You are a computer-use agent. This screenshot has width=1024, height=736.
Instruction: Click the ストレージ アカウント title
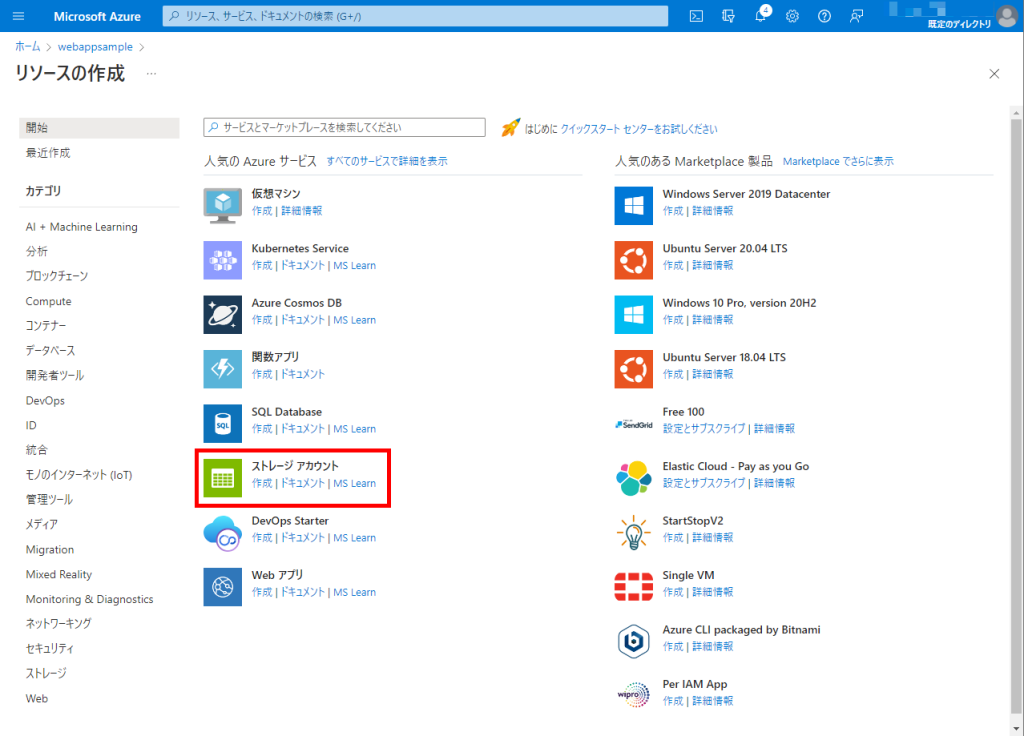tap(295, 466)
